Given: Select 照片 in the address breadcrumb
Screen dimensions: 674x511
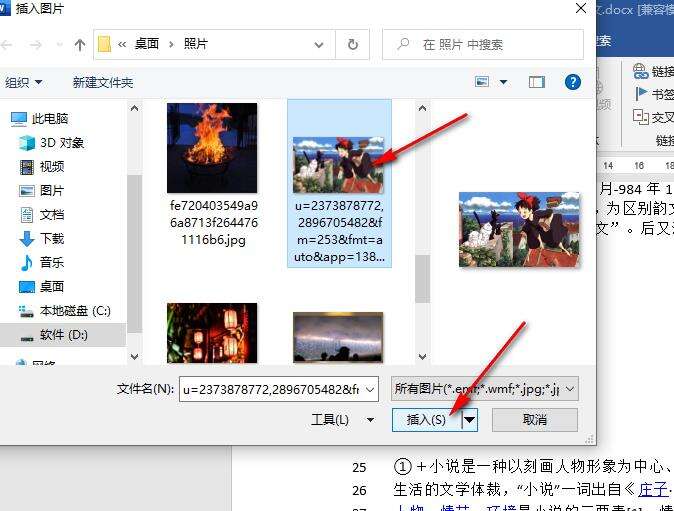Looking at the screenshot, I should pos(196,44).
